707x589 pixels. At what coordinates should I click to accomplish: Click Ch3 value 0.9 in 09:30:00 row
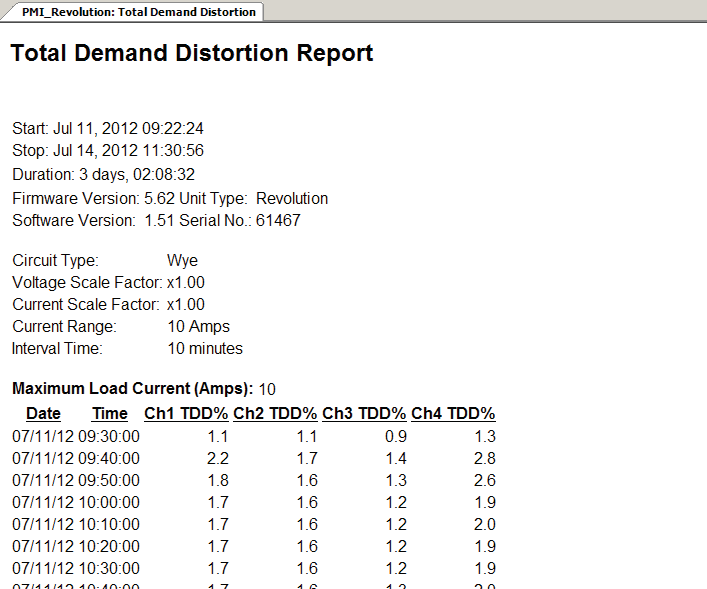(x=396, y=437)
